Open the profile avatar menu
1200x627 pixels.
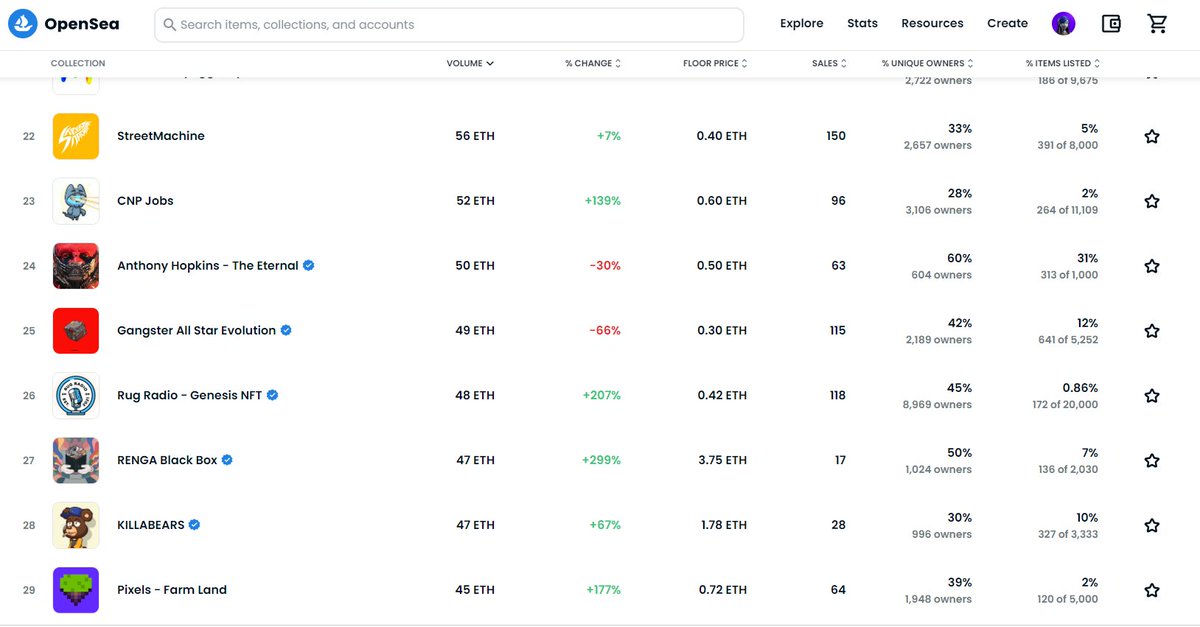[x=1064, y=24]
